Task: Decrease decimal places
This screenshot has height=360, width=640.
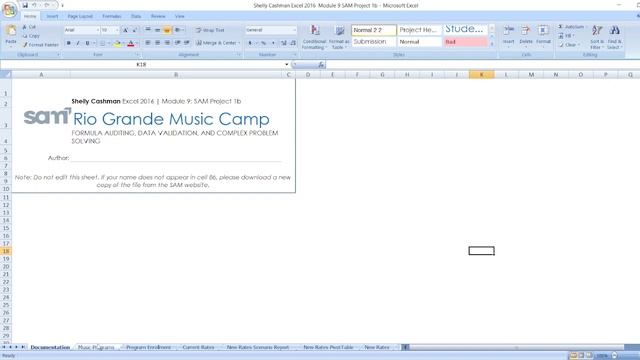Action: pyautogui.click(x=293, y=43)
